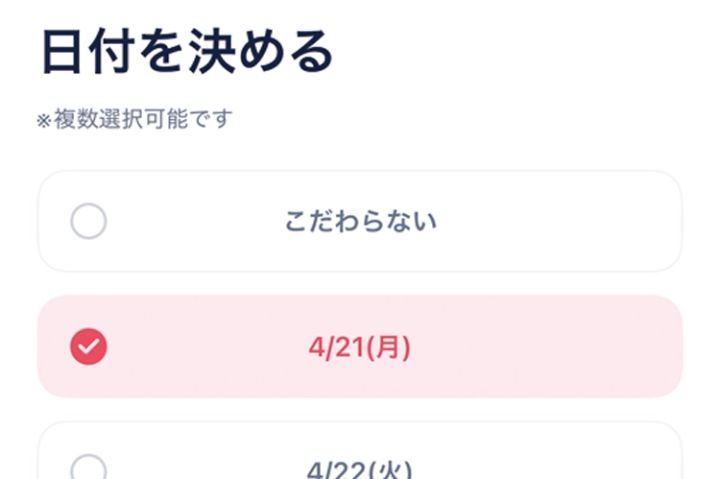Choose the 4/22(火) date text

(360, 468)
